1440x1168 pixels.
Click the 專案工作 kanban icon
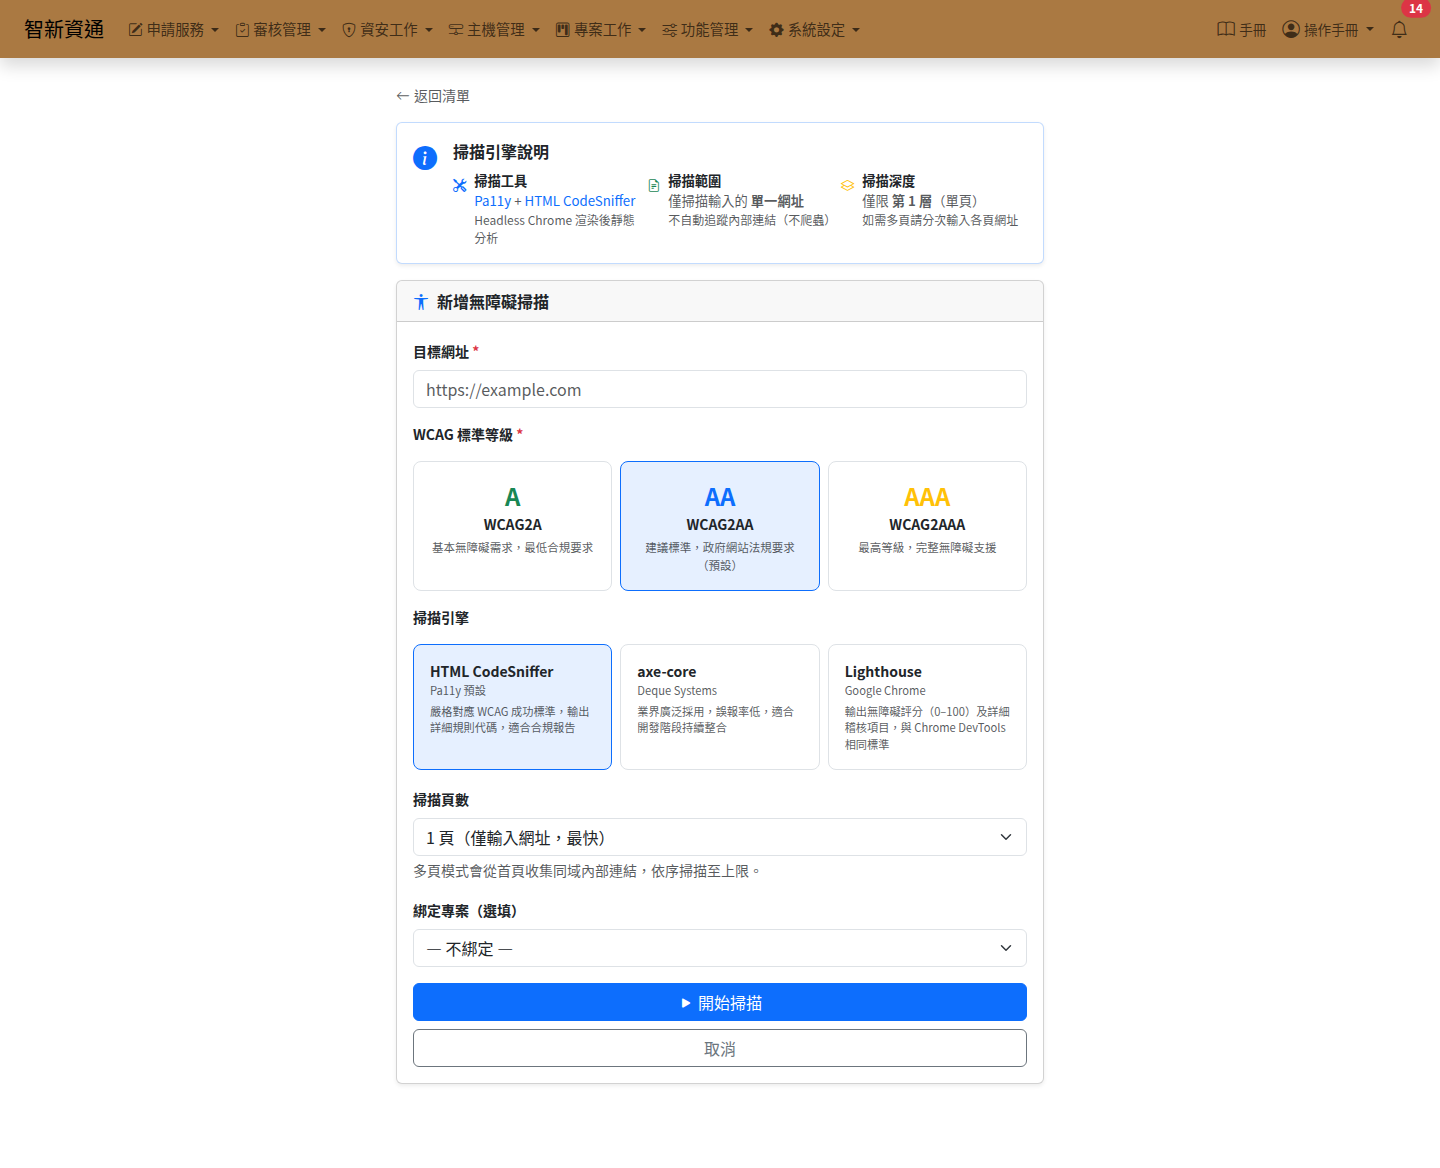tap(562, 30)
